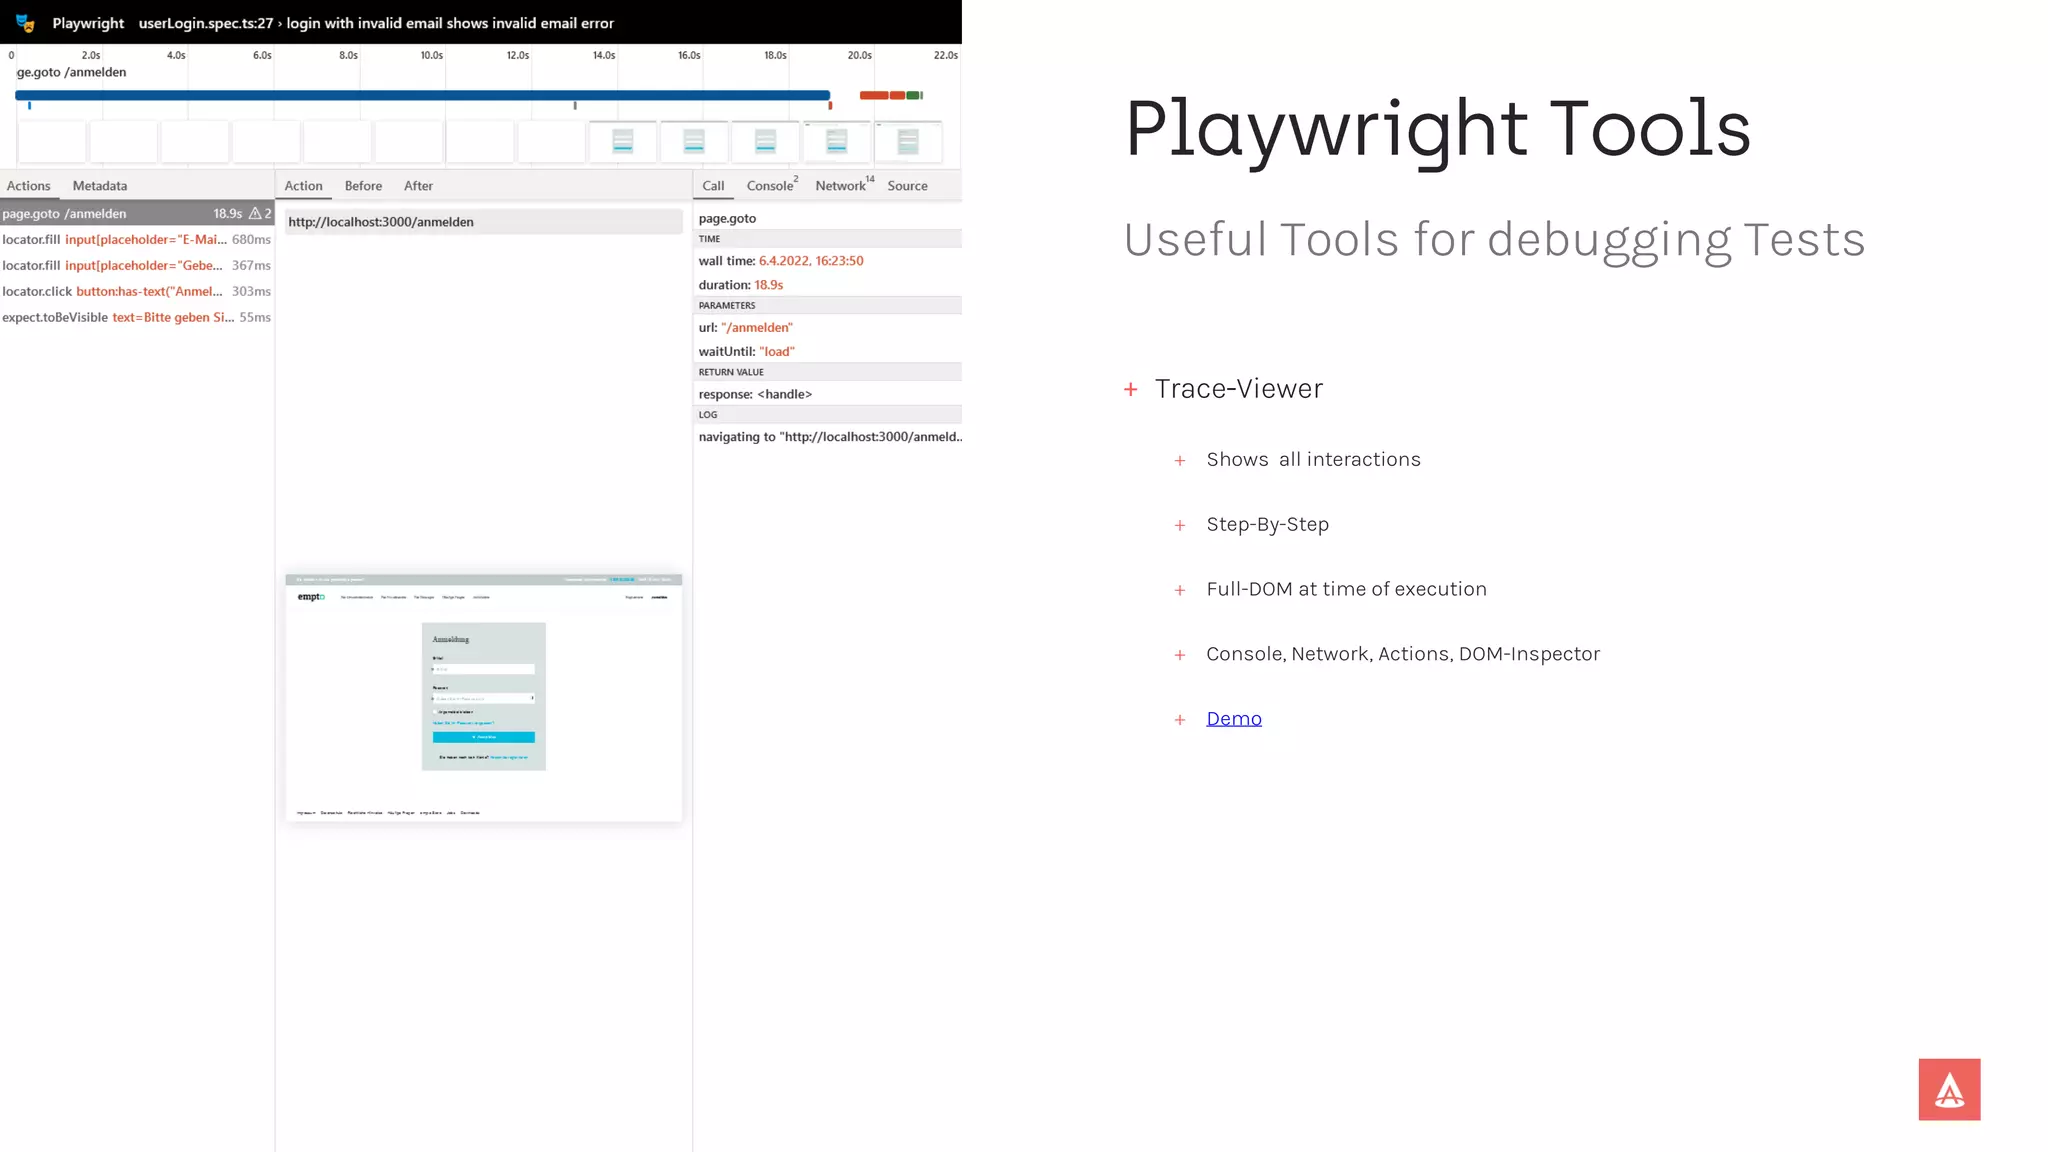
Task: Select the page.goto /anmelden action
Action: click(137, 213)
